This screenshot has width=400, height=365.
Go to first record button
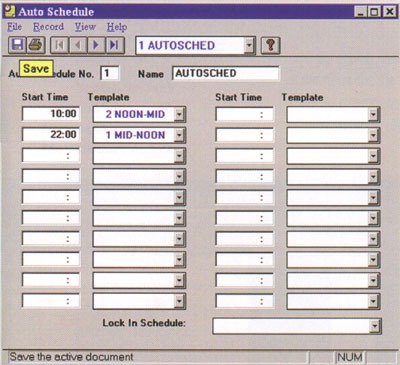point(59,45)
